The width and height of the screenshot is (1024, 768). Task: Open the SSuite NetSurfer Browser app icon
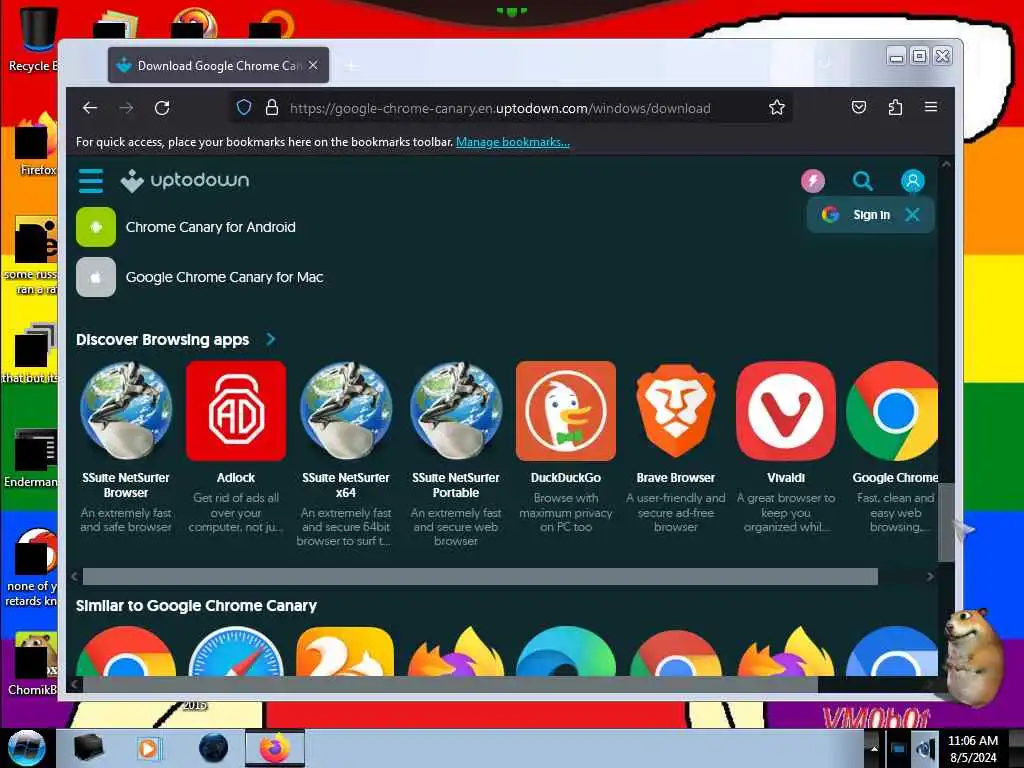click(x=126, y=411)
